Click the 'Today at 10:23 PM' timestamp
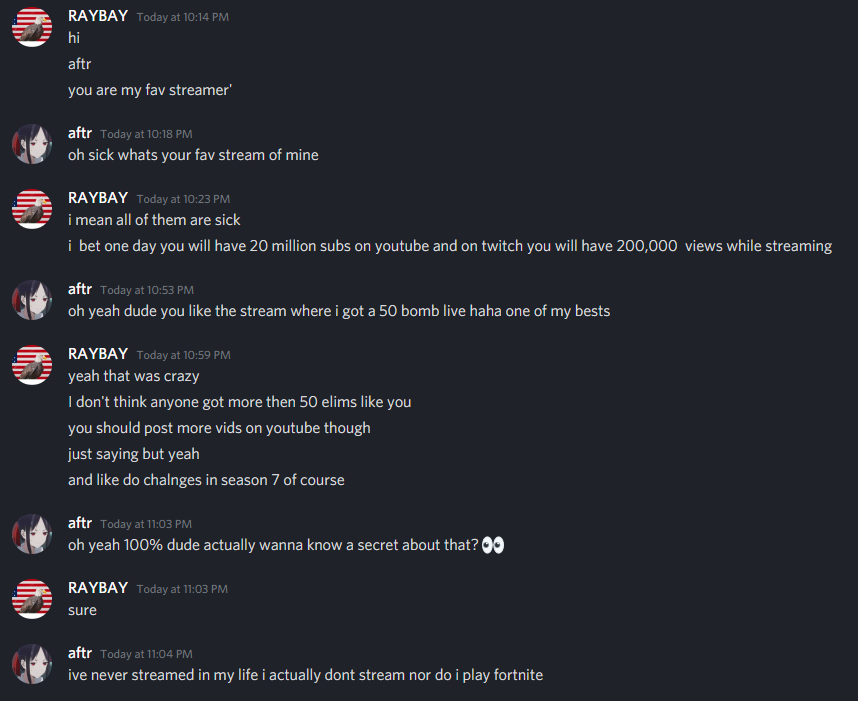Screen dimensions: 858x701 point(183,199)
